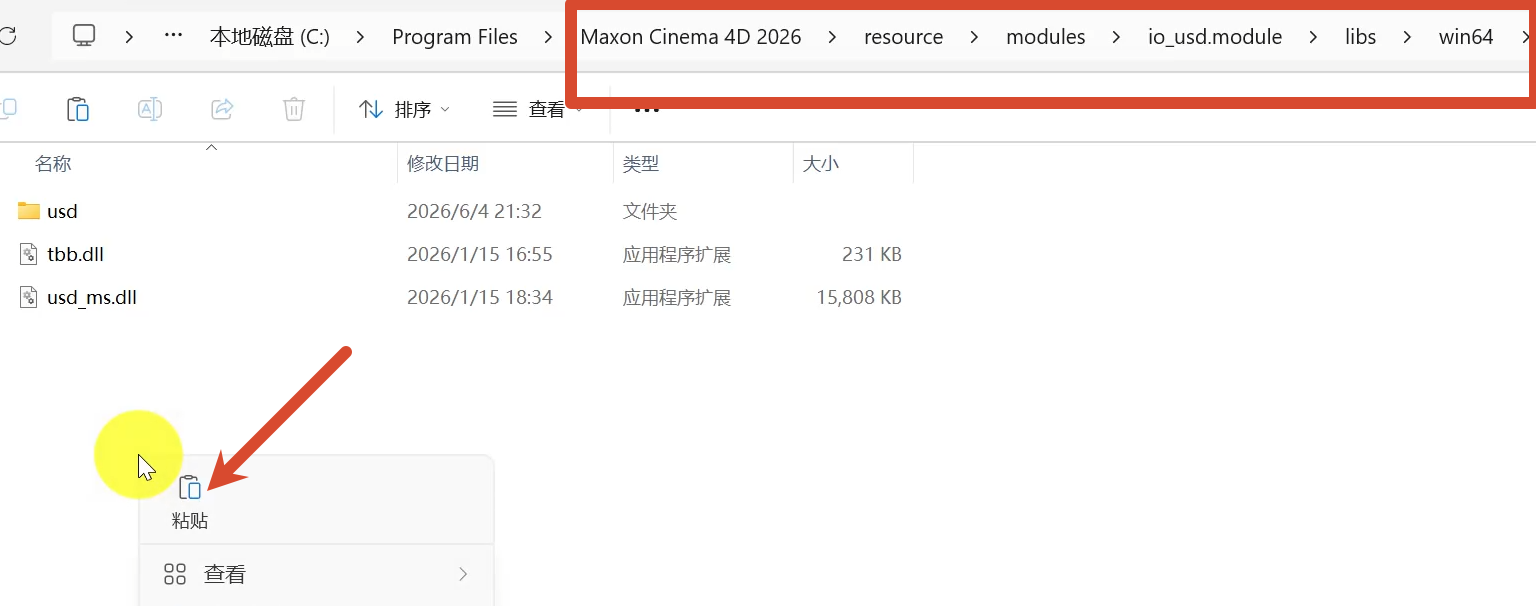Image resolution: width=1536 pixels, height=606 pixels.
Task: Click the 231 KB size cell
Action: (872, 254)
